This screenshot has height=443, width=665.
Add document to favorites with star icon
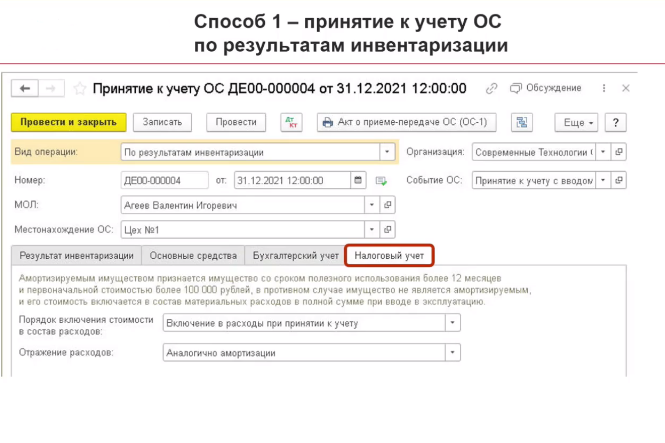79,89
